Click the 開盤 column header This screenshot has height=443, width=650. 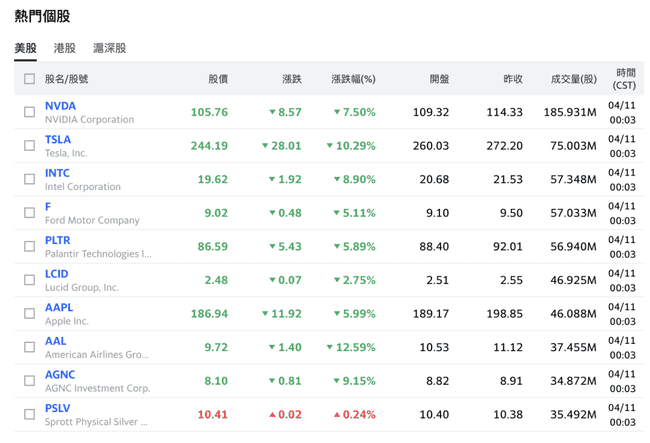[x=439, y=79]
